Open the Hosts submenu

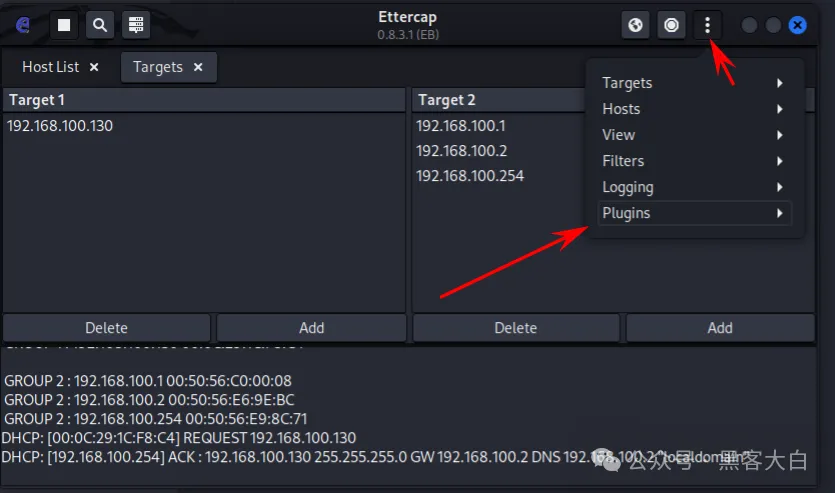(694, 109)
